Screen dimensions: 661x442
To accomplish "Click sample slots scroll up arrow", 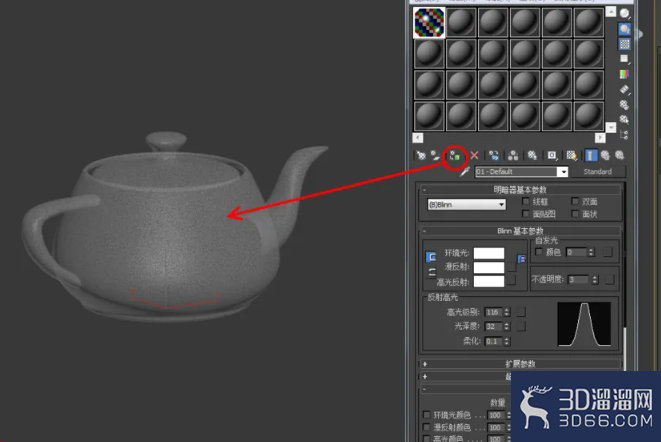I will (x=611, y=12).
